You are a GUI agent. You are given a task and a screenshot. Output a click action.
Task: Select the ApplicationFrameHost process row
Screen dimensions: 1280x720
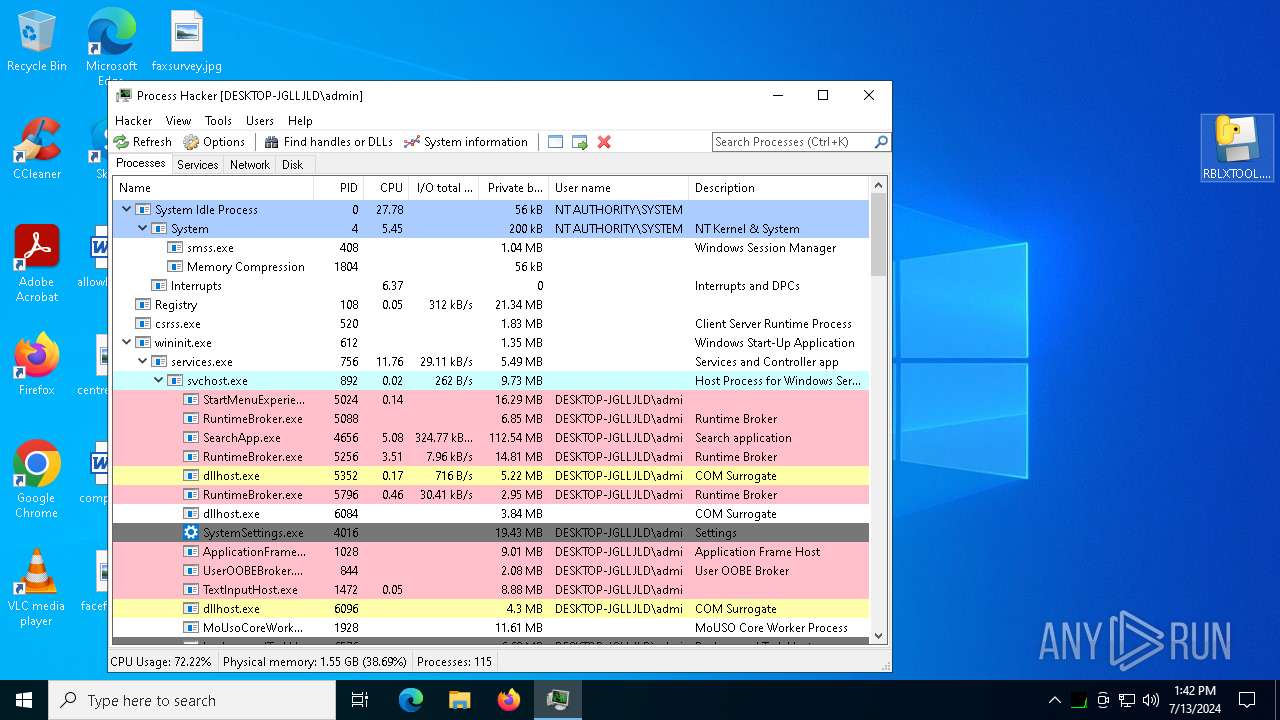(491, 552)
